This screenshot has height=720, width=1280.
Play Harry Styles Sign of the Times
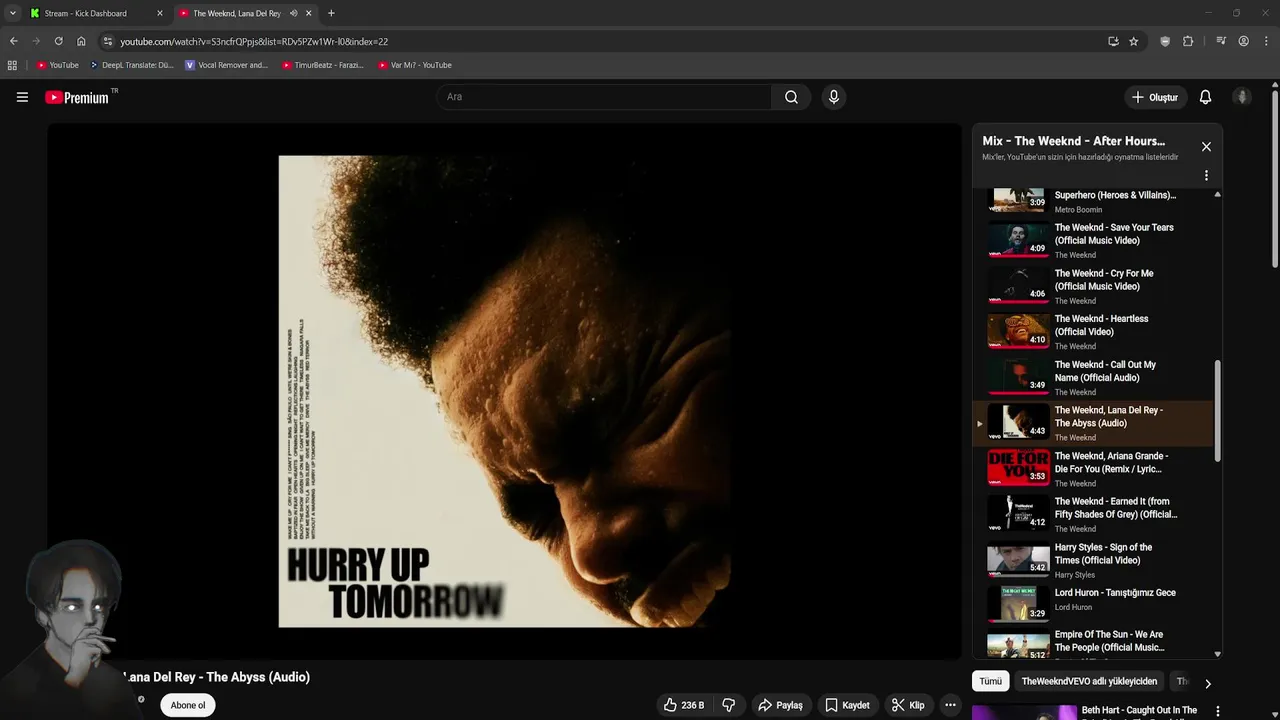tap(1092, 560)
